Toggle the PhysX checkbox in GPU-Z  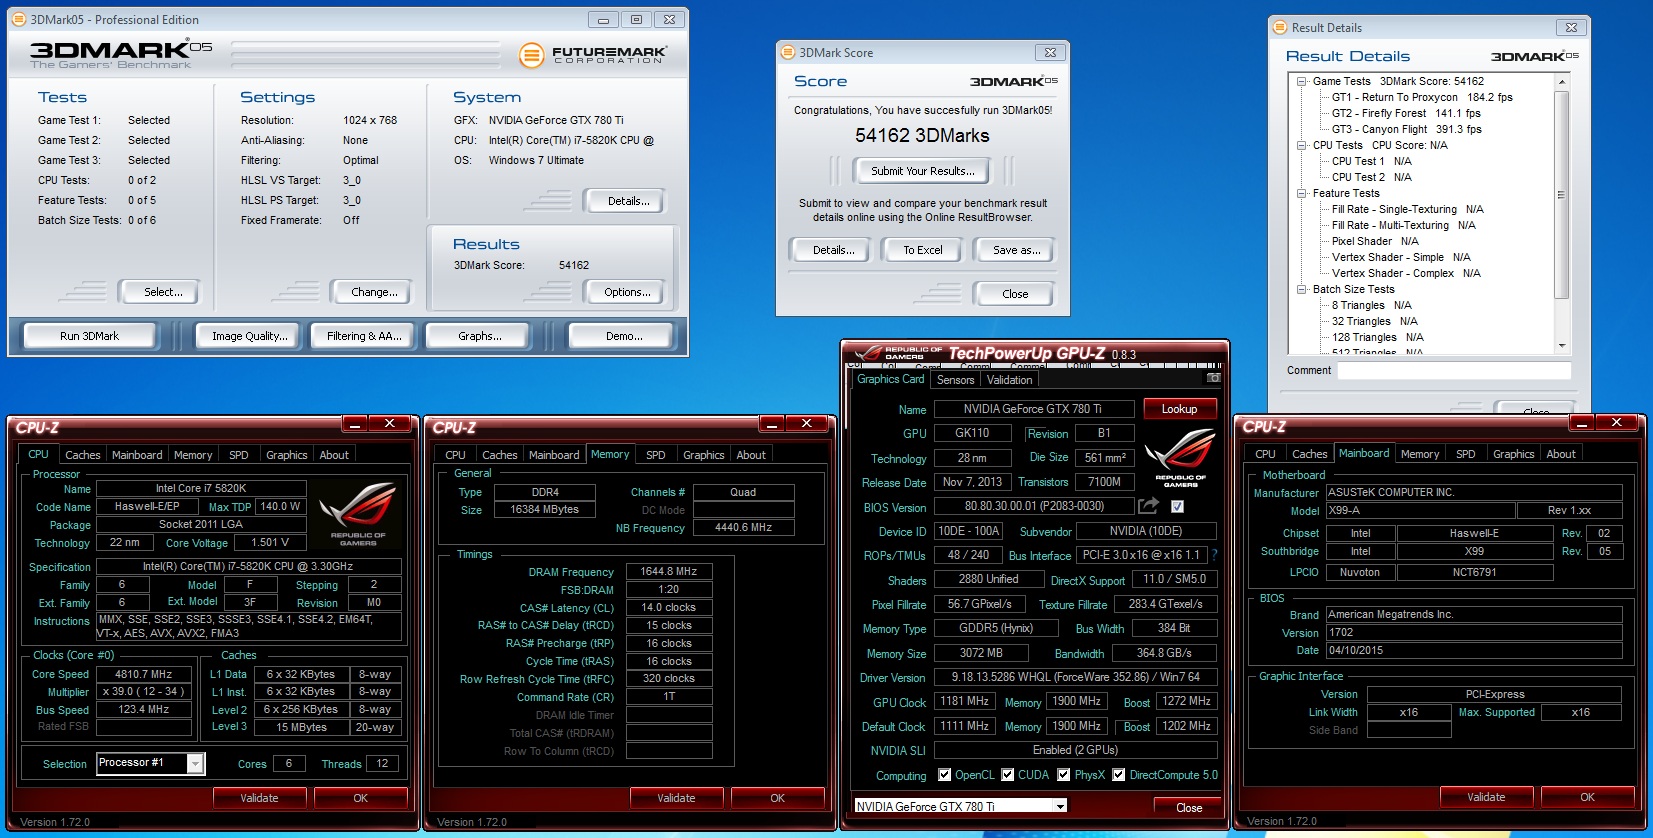coord(1064,774)
